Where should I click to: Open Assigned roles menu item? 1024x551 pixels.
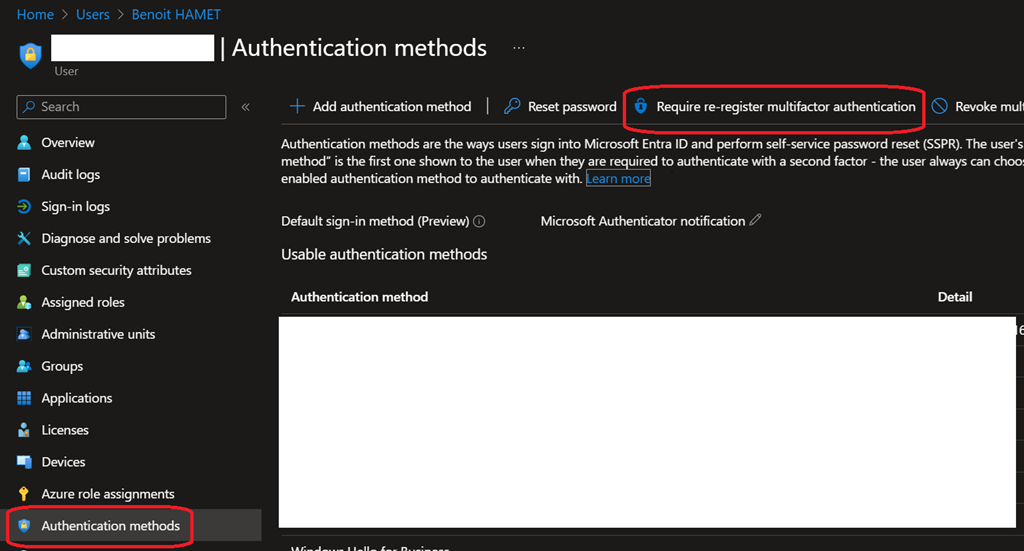tap(82, 302)
